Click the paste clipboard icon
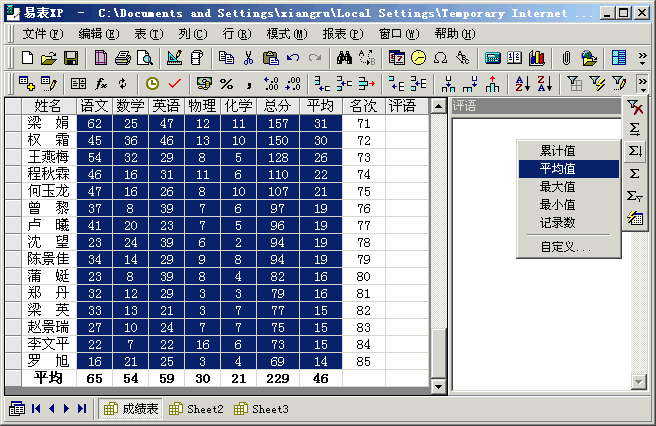The image size is (656, 426). [270, 58]
